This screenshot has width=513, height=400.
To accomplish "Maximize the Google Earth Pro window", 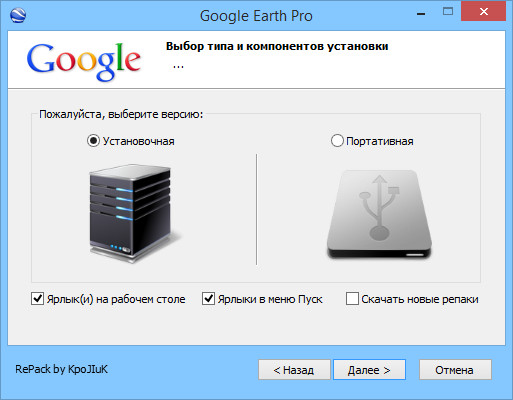I will [448, 12].
